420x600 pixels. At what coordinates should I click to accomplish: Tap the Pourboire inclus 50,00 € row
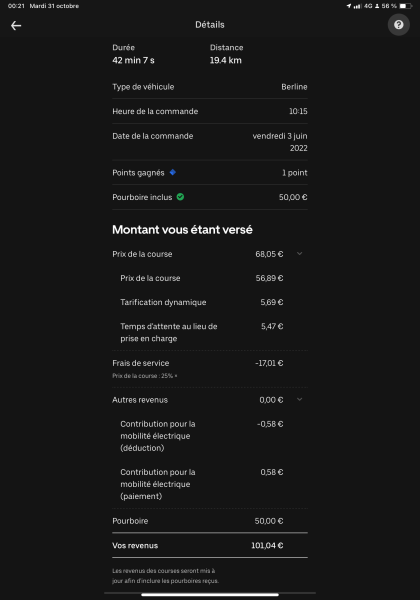pos(210,197)
